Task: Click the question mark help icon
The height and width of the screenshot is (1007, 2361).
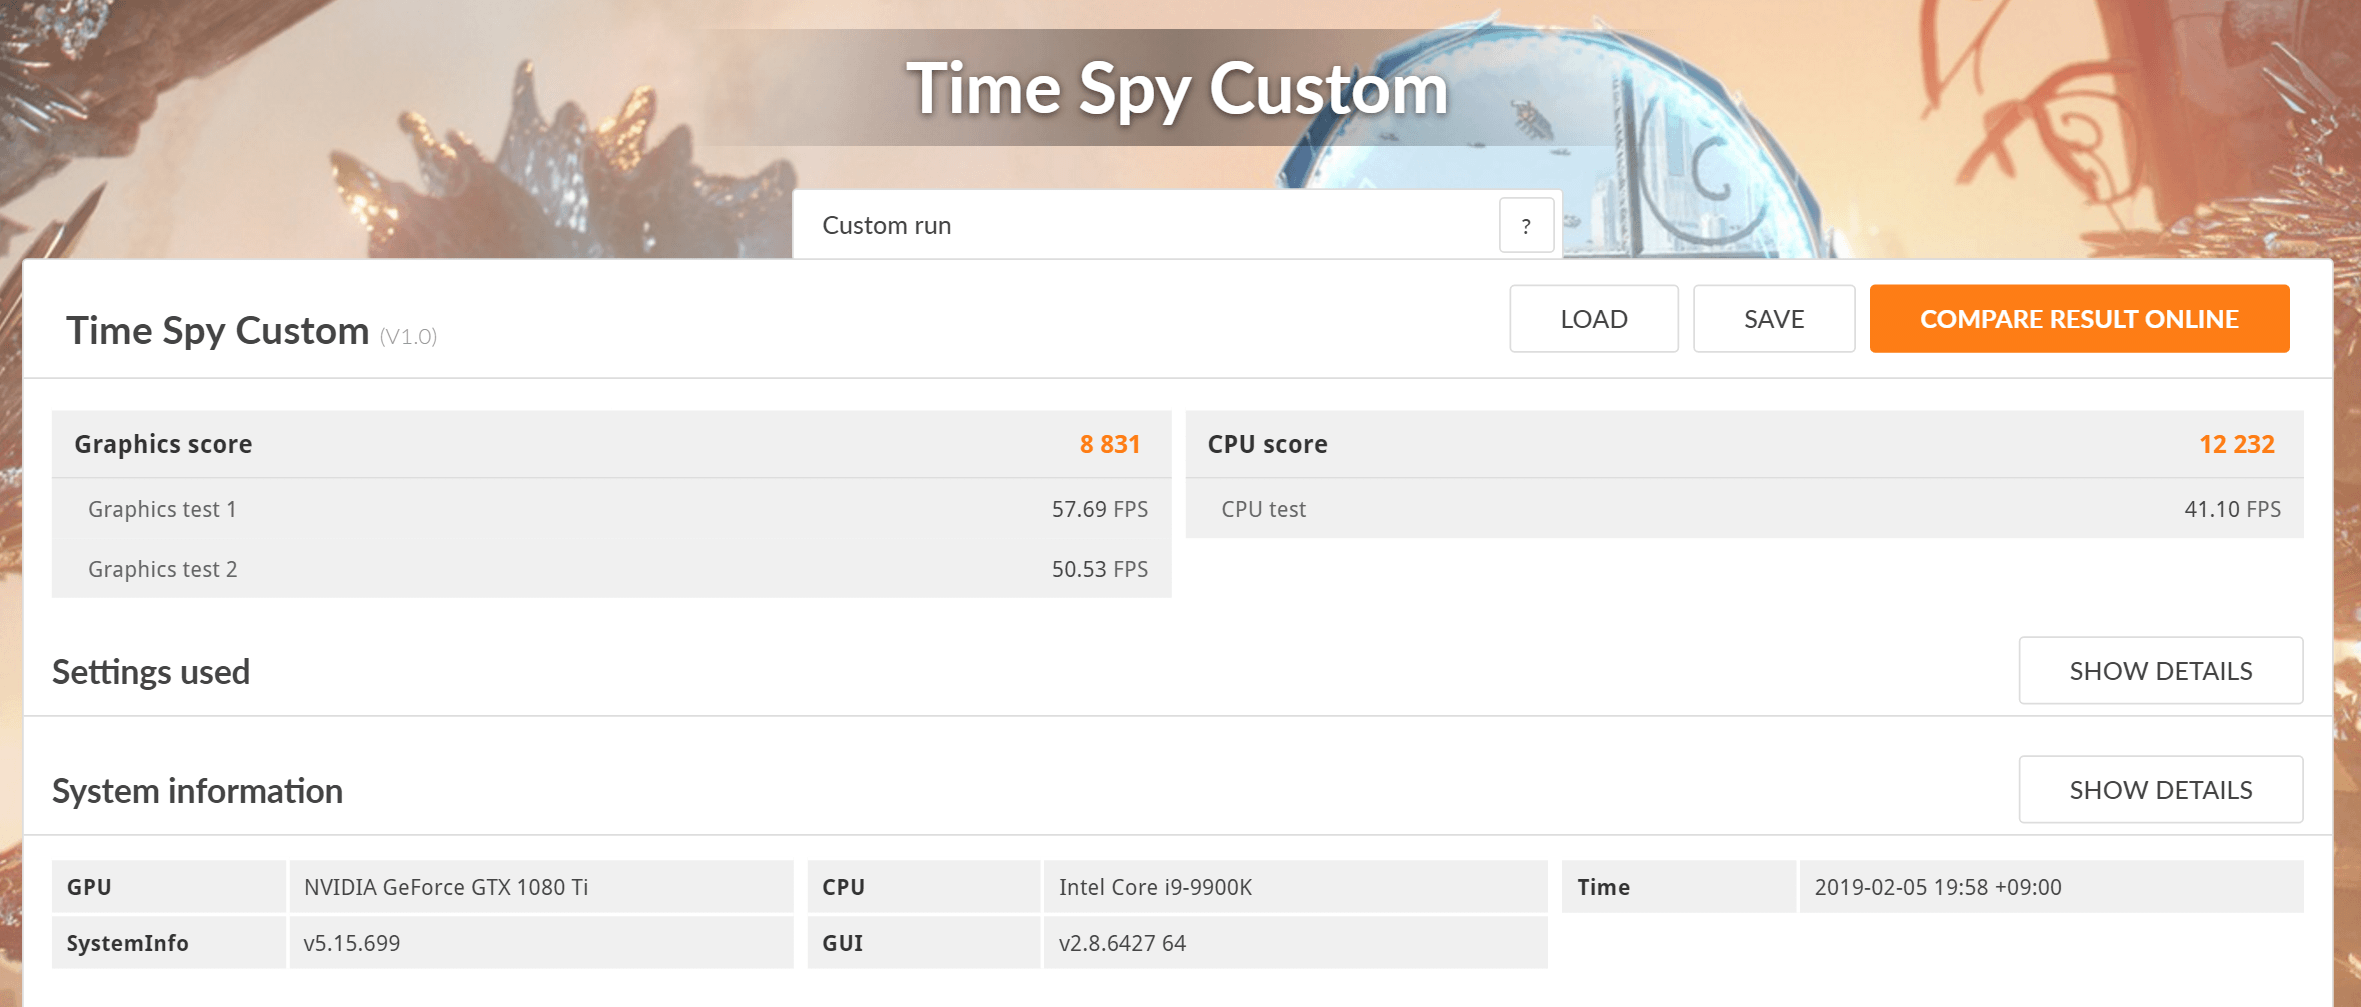Action: (1526, 226)
